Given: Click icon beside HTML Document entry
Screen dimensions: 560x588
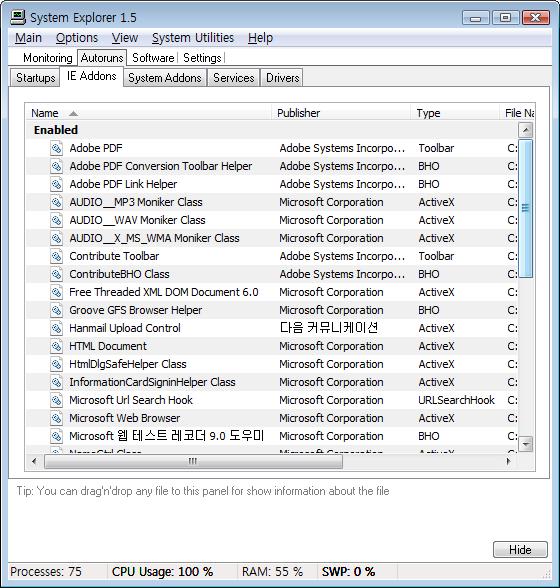Looking at the screenshot, I should [x=56, y=346].
